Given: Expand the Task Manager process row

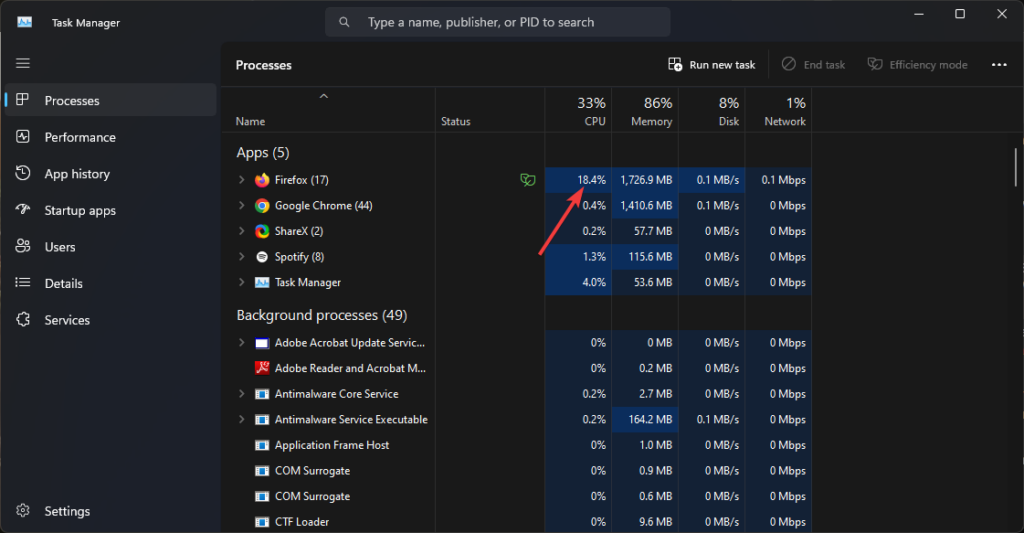Looking at the screenshot, I should tap(242, 282).
